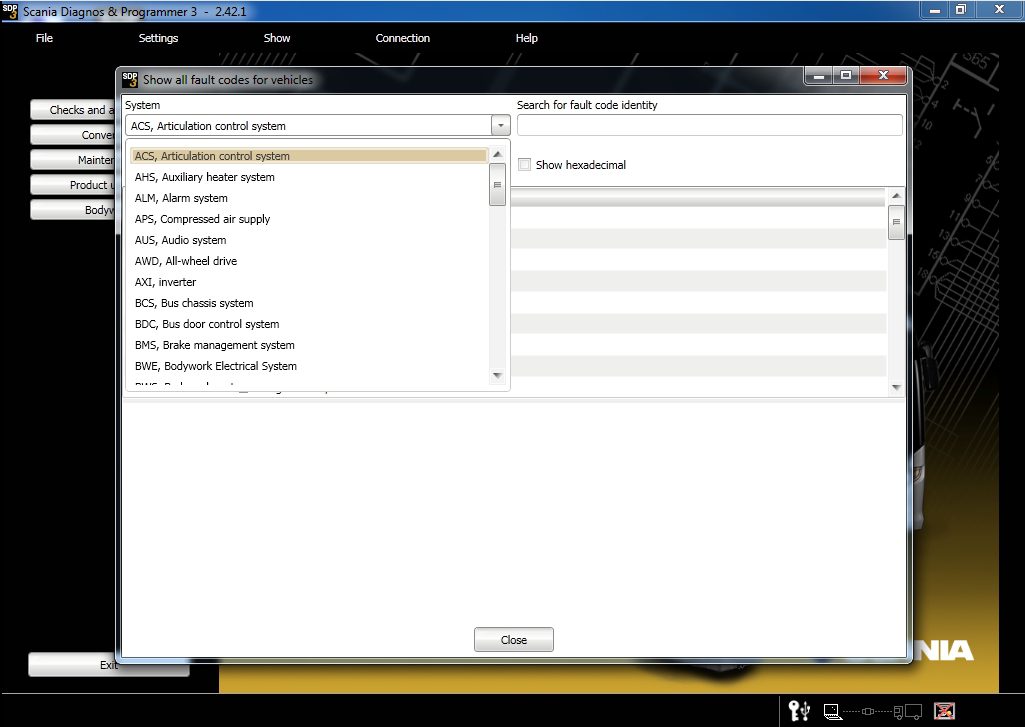Open the Help menu
The height and width of the screenshot is (727, 1025).
526,38
